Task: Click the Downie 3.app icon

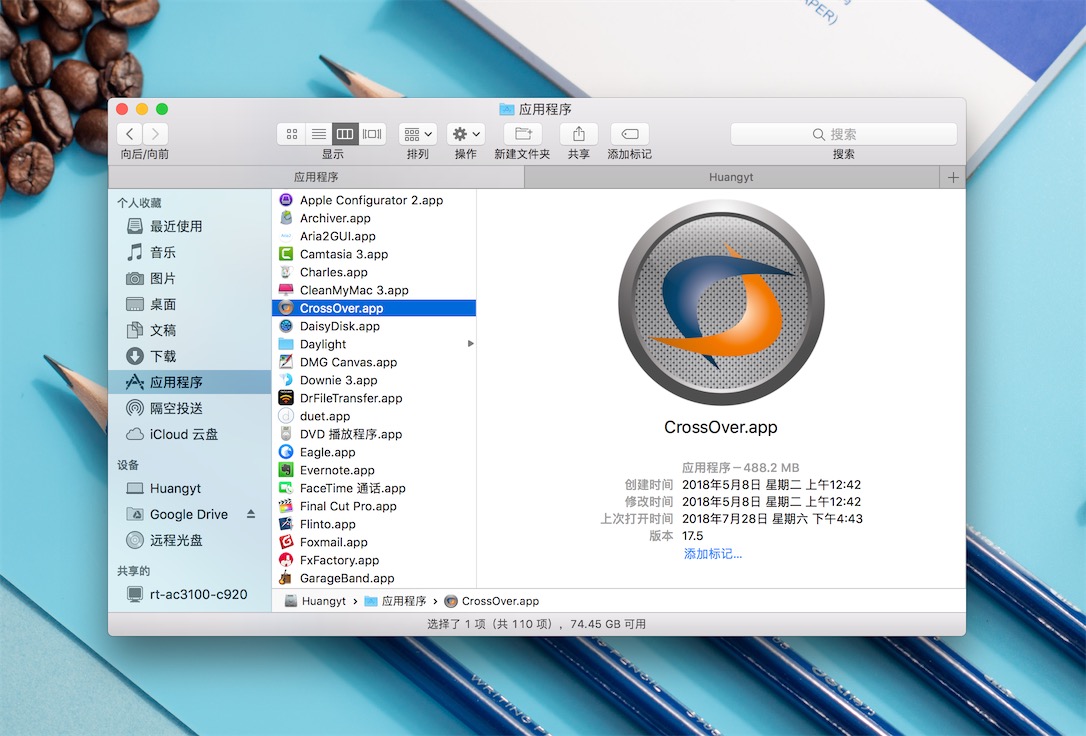Action: 286,380
